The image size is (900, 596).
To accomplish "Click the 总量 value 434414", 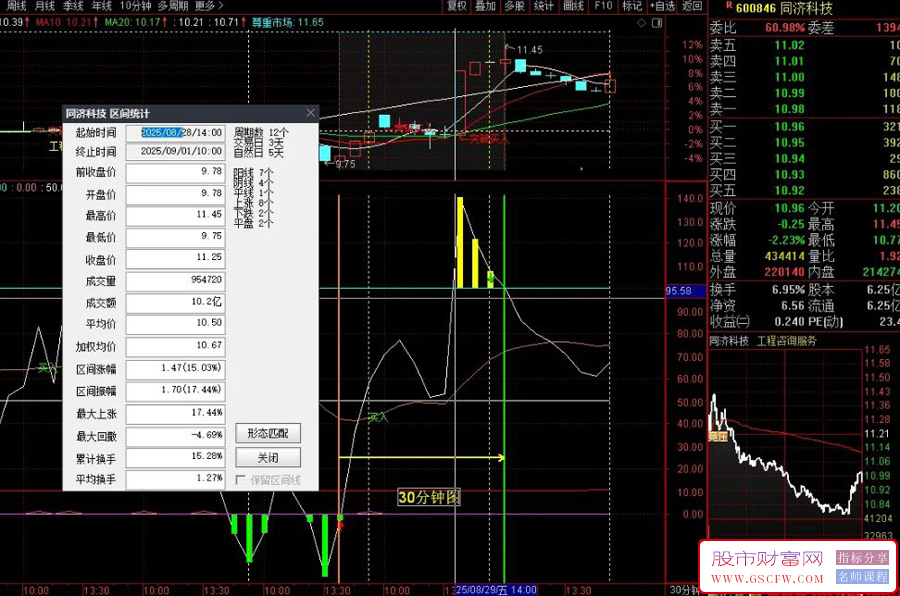I will (785, 256).
